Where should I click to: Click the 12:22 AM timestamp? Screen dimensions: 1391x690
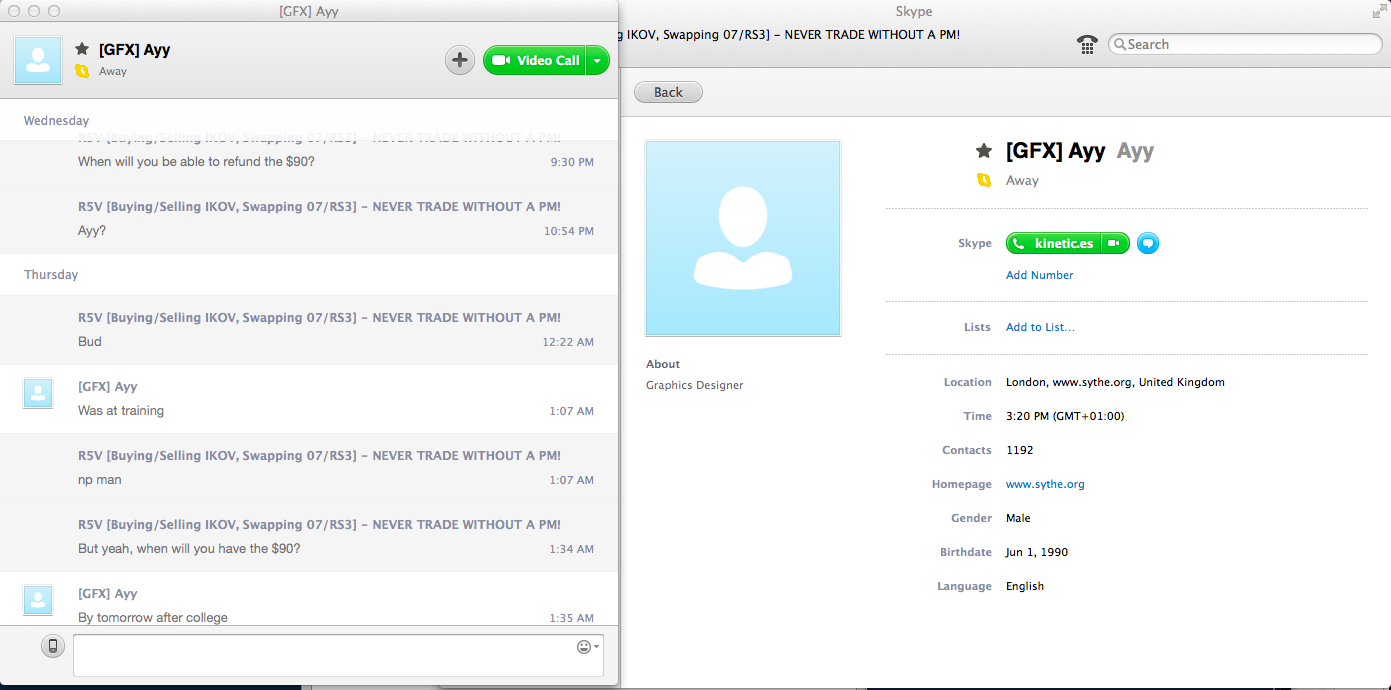[x=568, y=342]
